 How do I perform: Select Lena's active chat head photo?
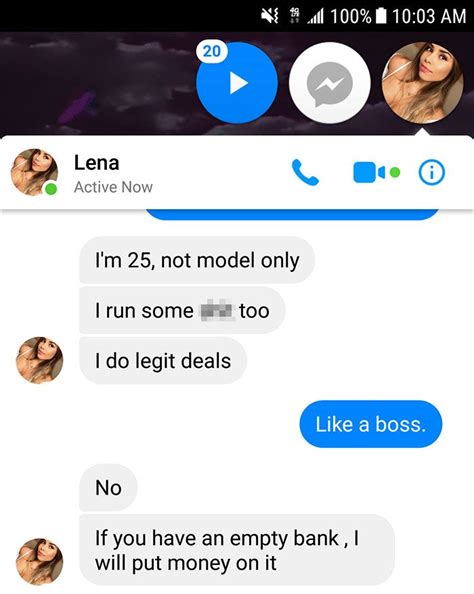point(422,83)
